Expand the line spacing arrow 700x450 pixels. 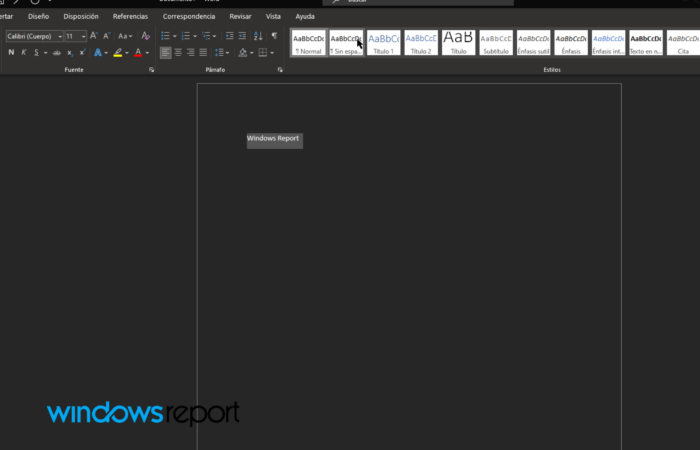(x=228, y=53)
